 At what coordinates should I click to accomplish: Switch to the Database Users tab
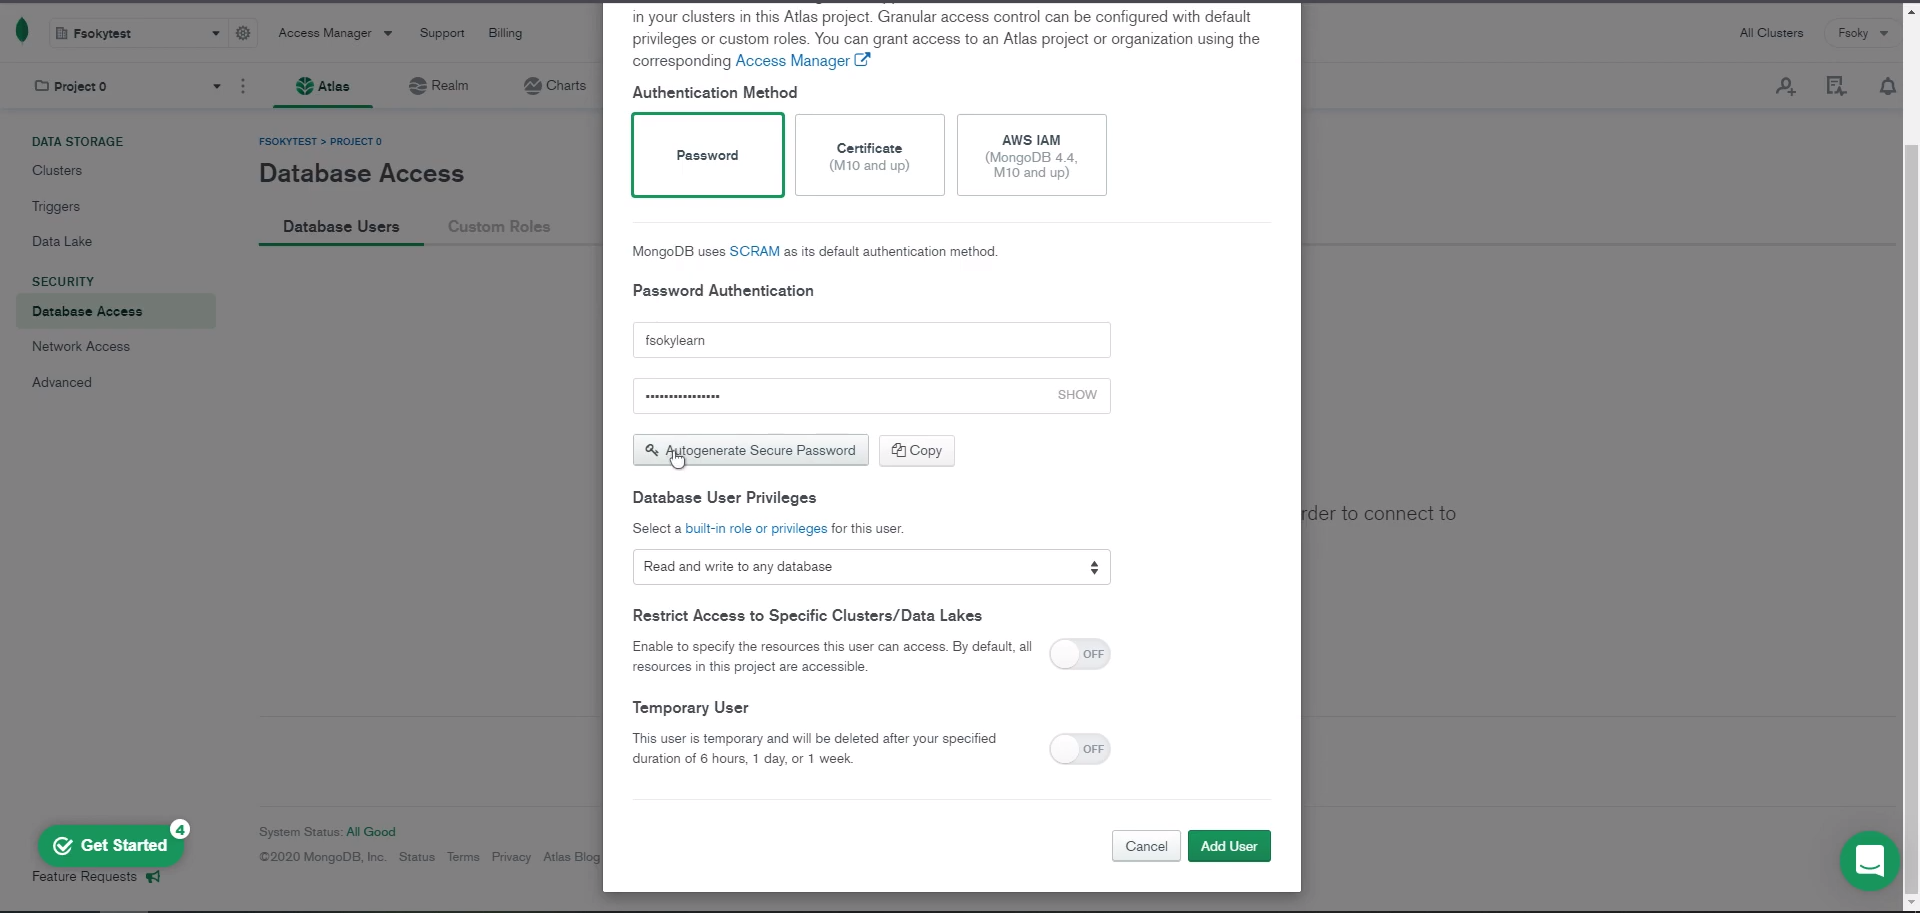[x=341, y=227]
